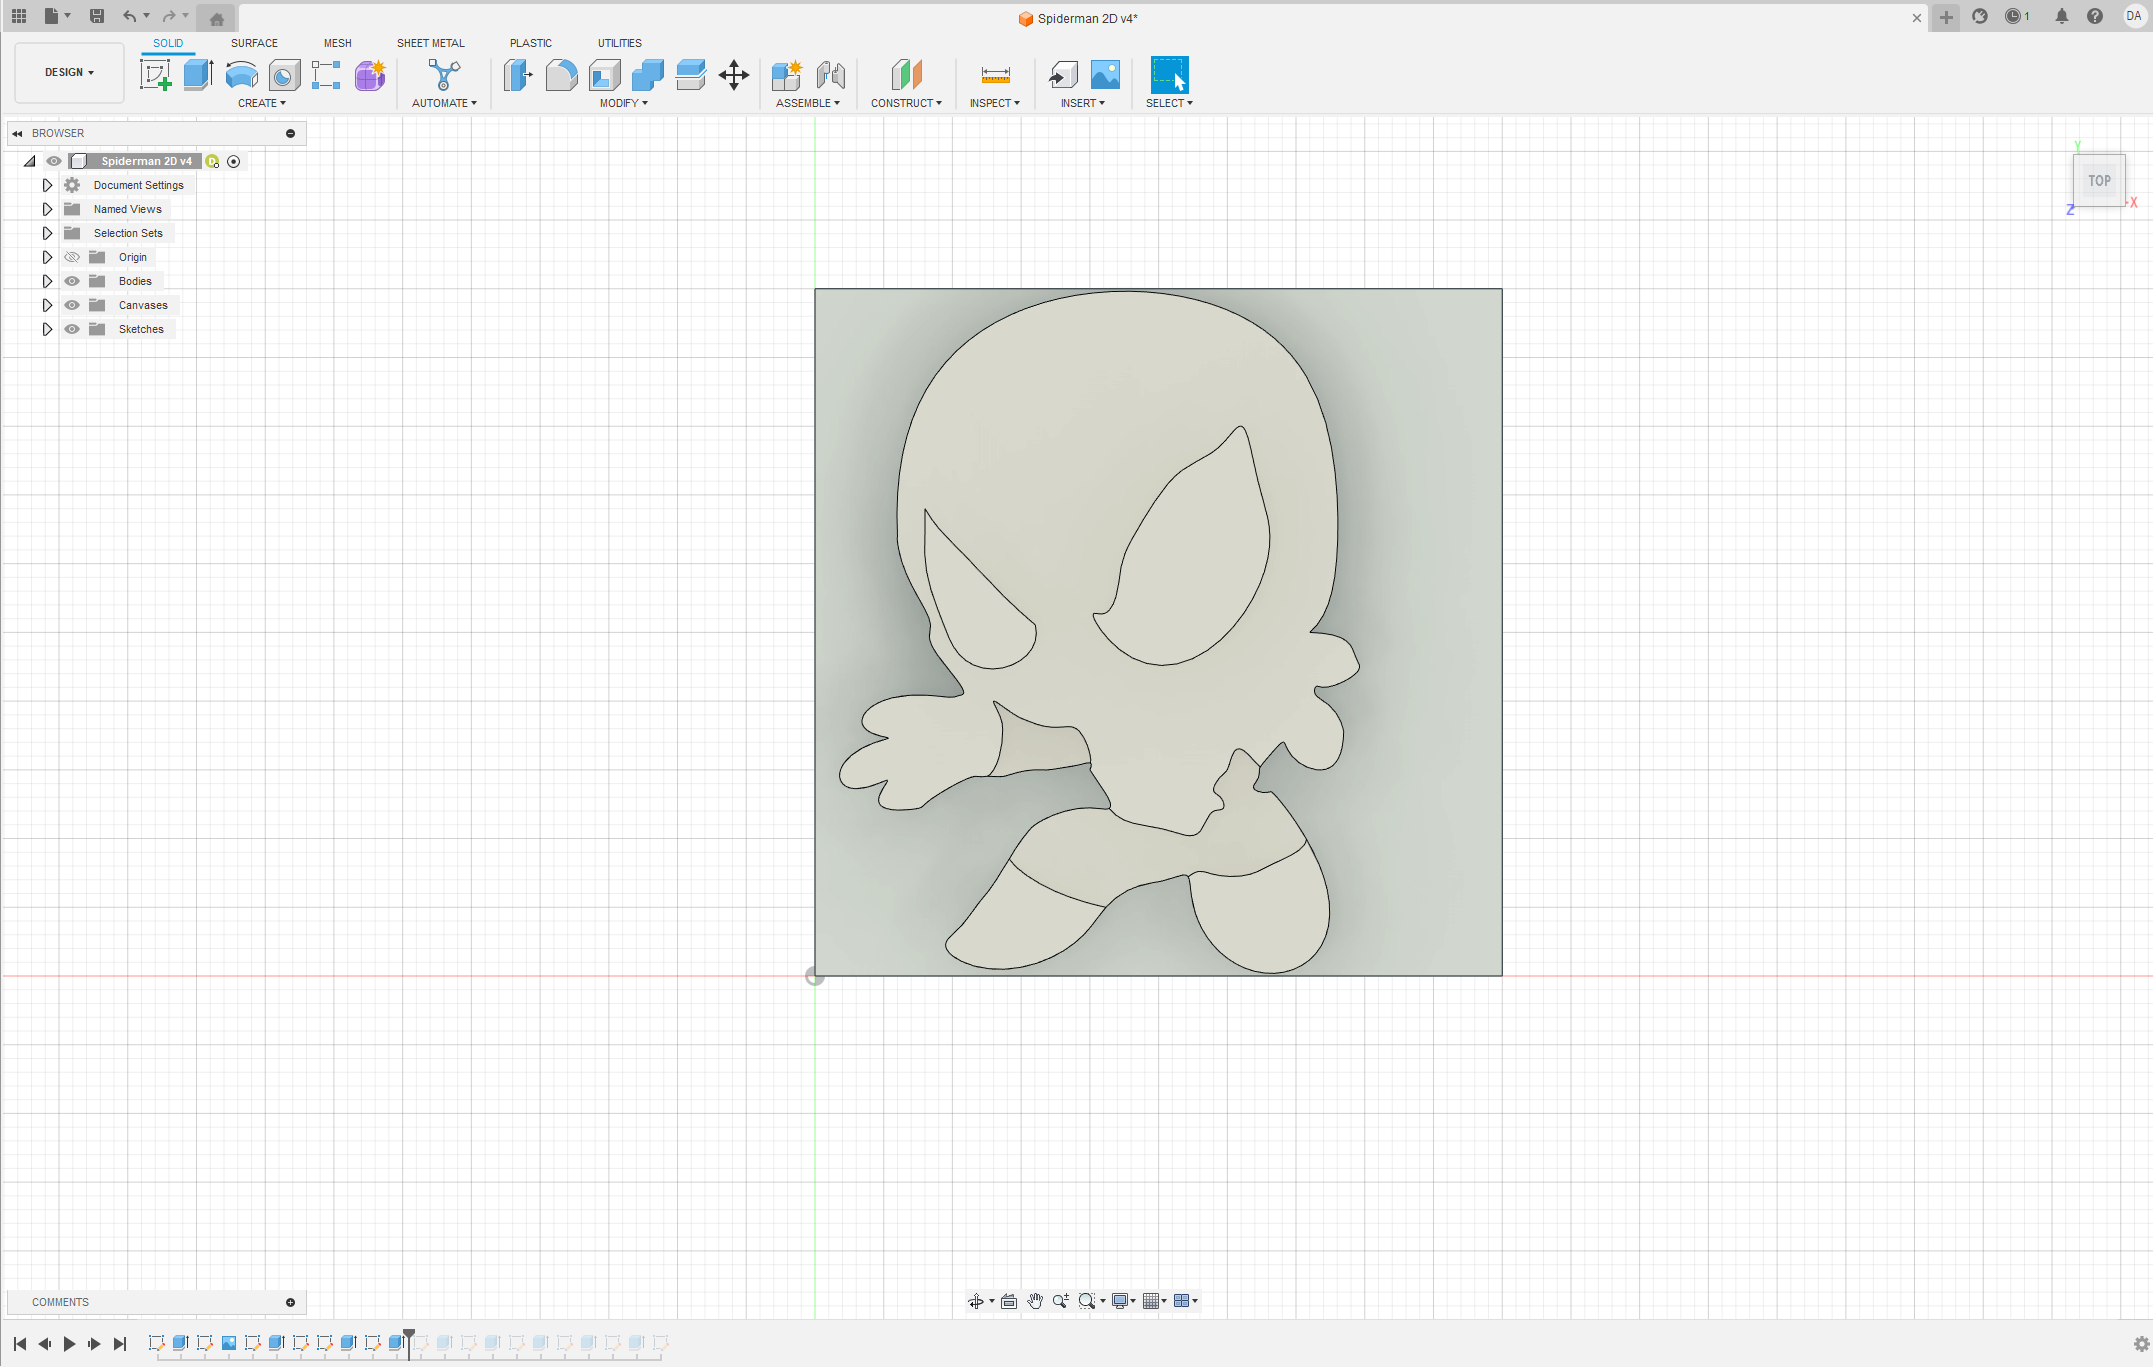
Task: Toggle visibility of Origin folder
Action: (x=71, y=256)
